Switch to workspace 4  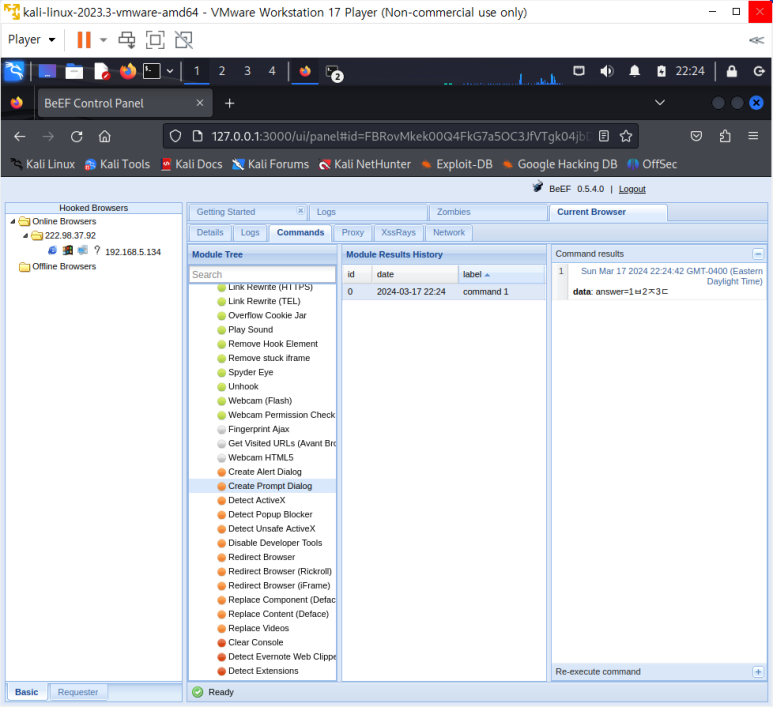pos(272,71)
